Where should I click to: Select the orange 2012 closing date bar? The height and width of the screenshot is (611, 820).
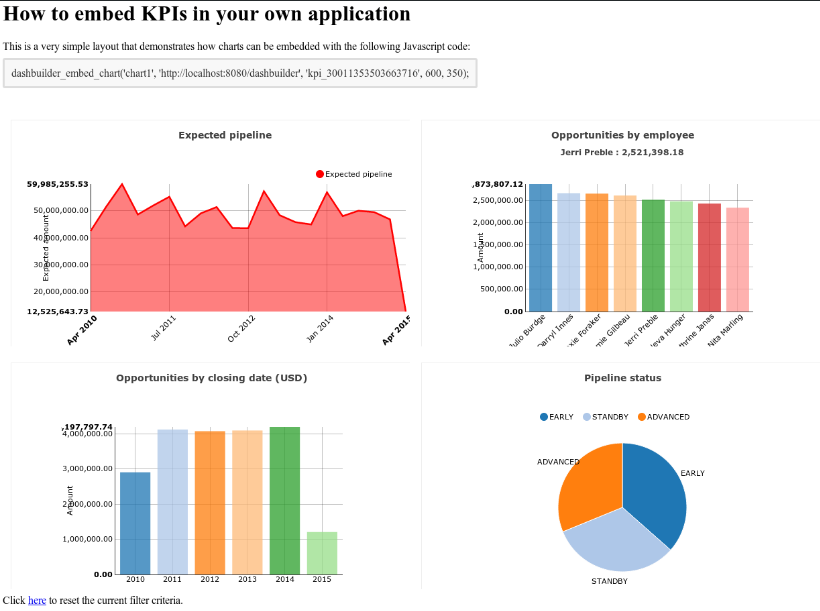[x=210, y=503]
